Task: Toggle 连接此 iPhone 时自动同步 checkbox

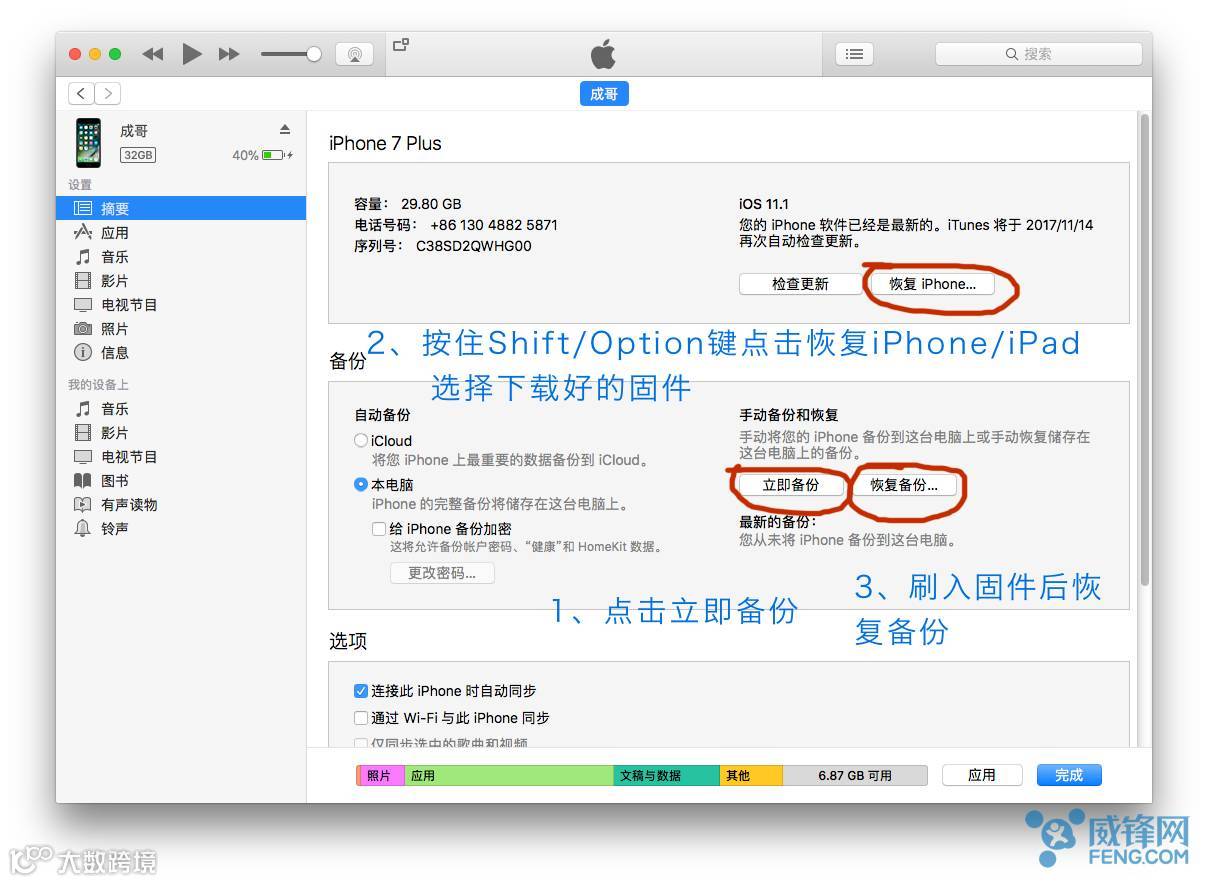Action: click(361, 691)
